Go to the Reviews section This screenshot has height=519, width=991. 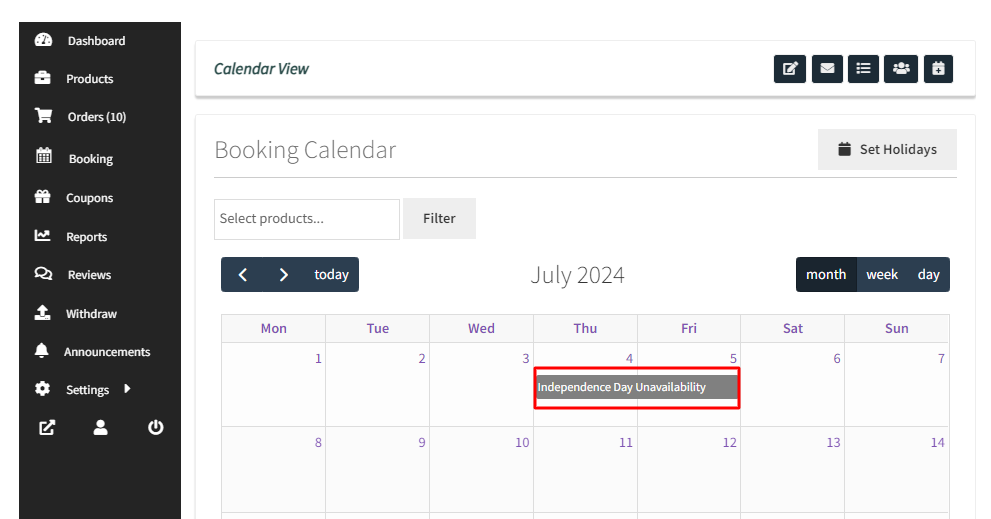89,275
